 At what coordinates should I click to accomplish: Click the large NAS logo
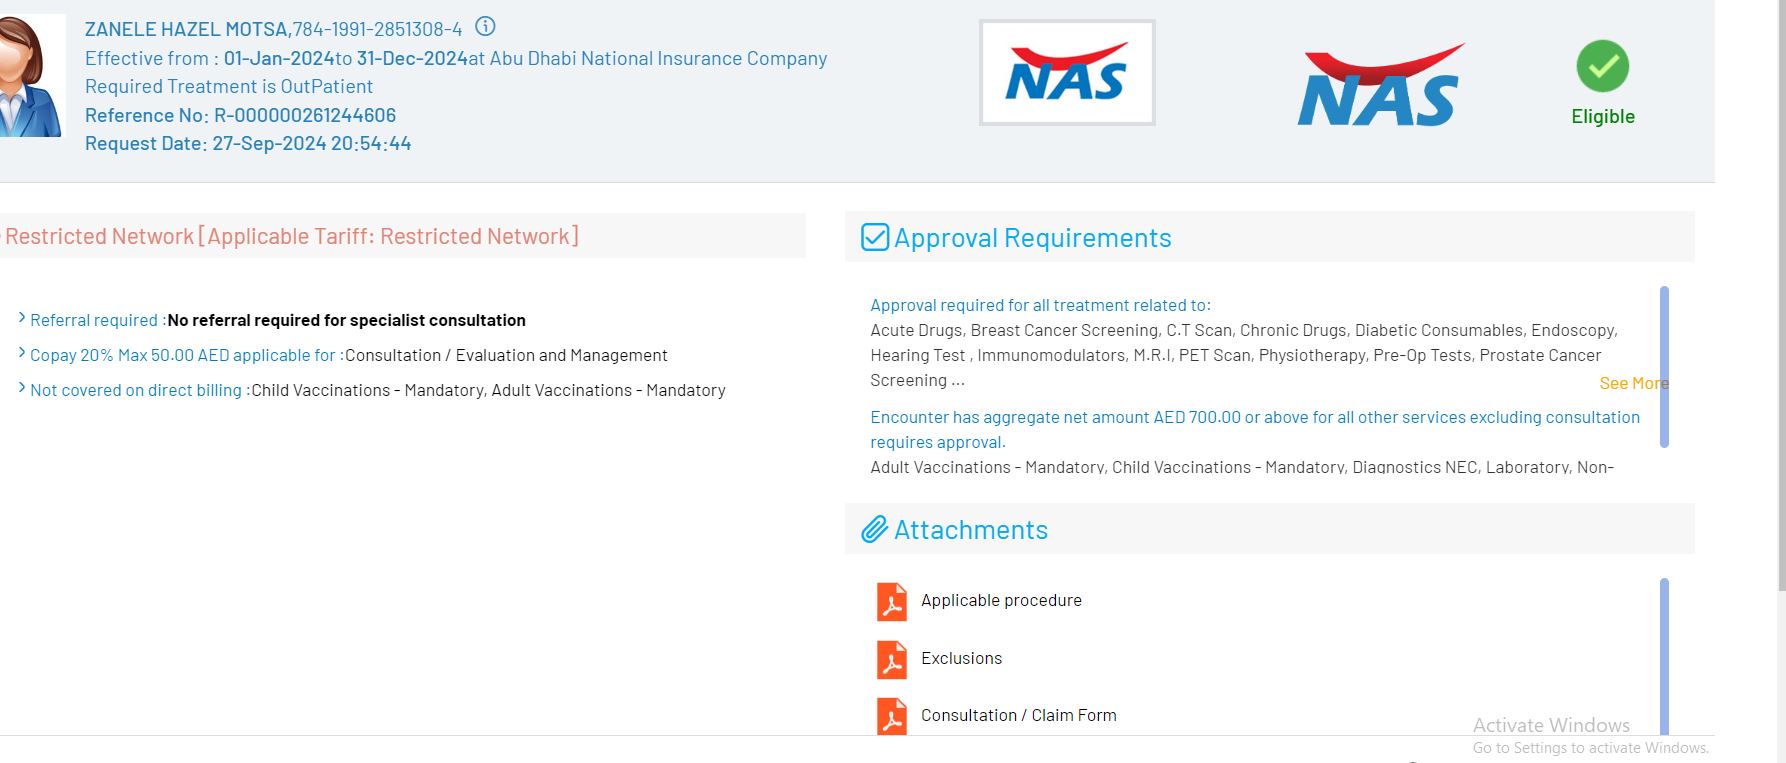1380,85
